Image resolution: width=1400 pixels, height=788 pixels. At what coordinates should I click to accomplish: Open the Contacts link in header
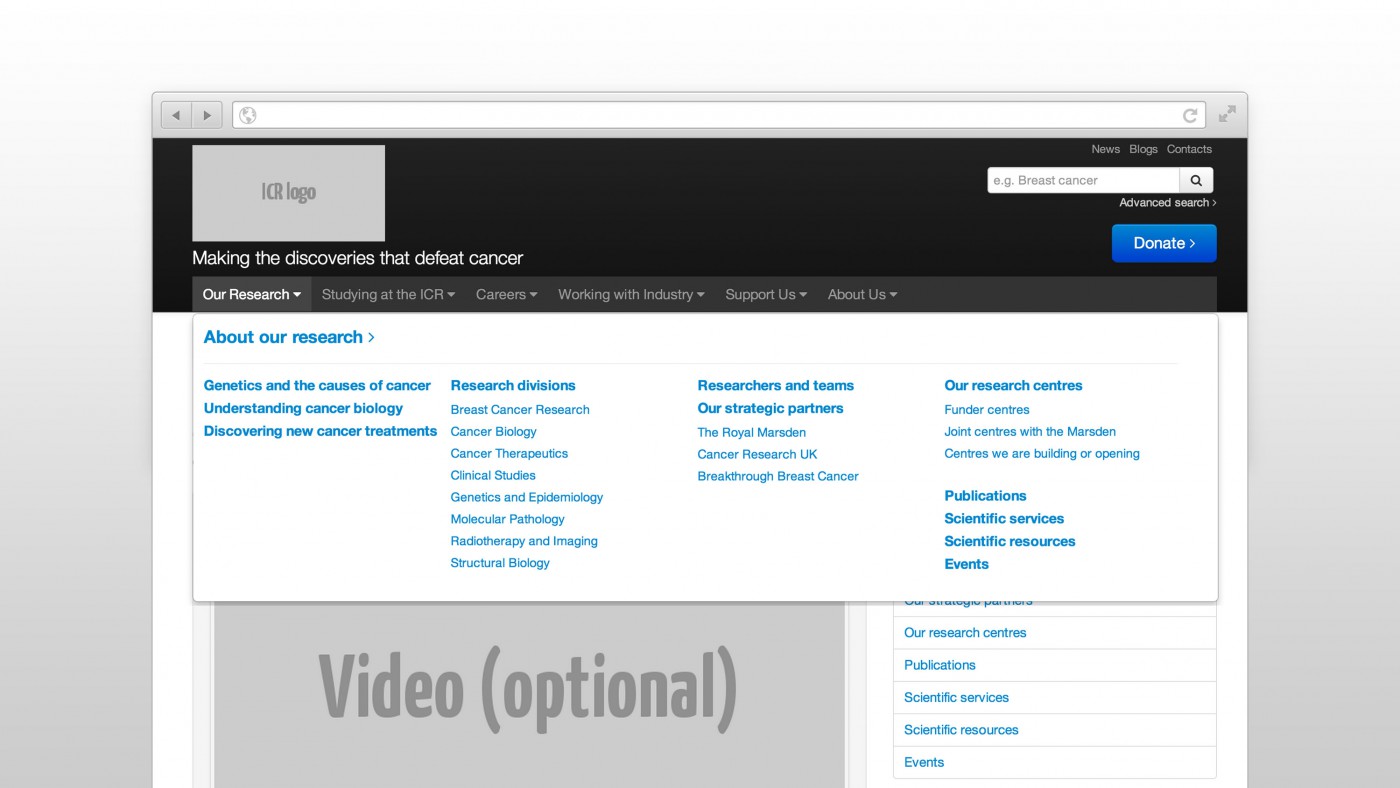[x=1189, y=149]
